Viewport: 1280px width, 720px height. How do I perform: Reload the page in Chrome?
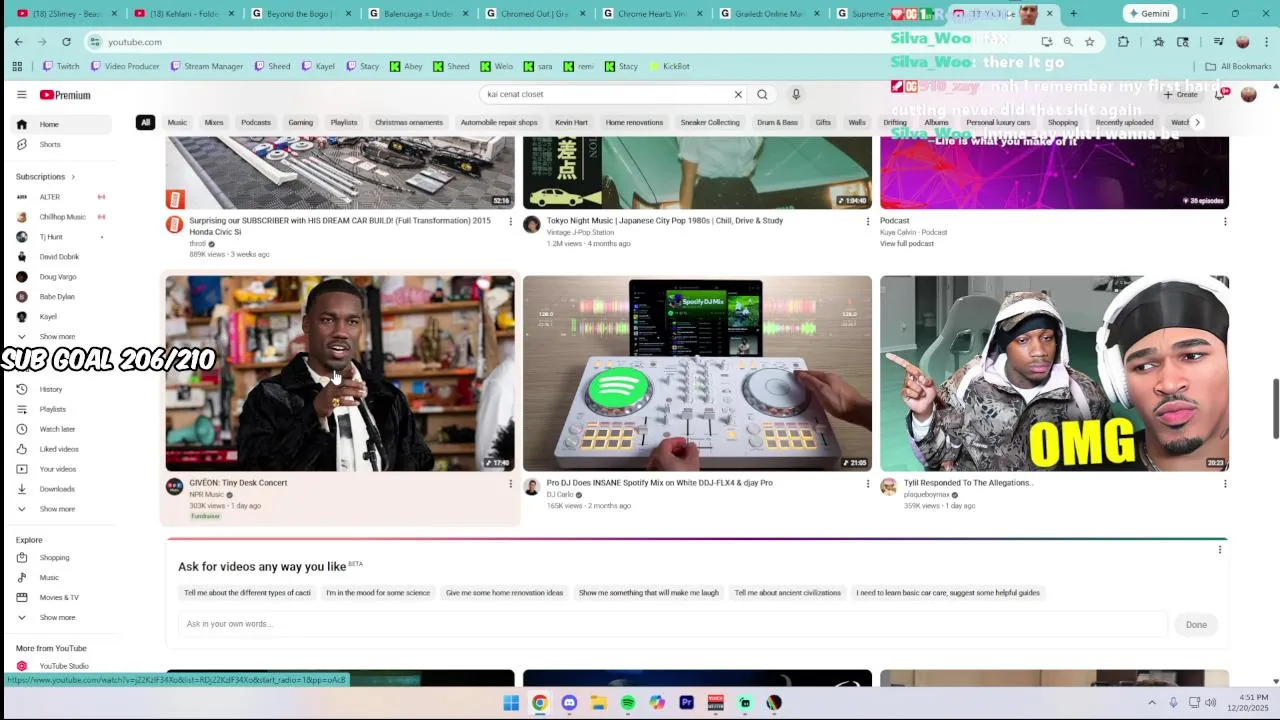66,42
